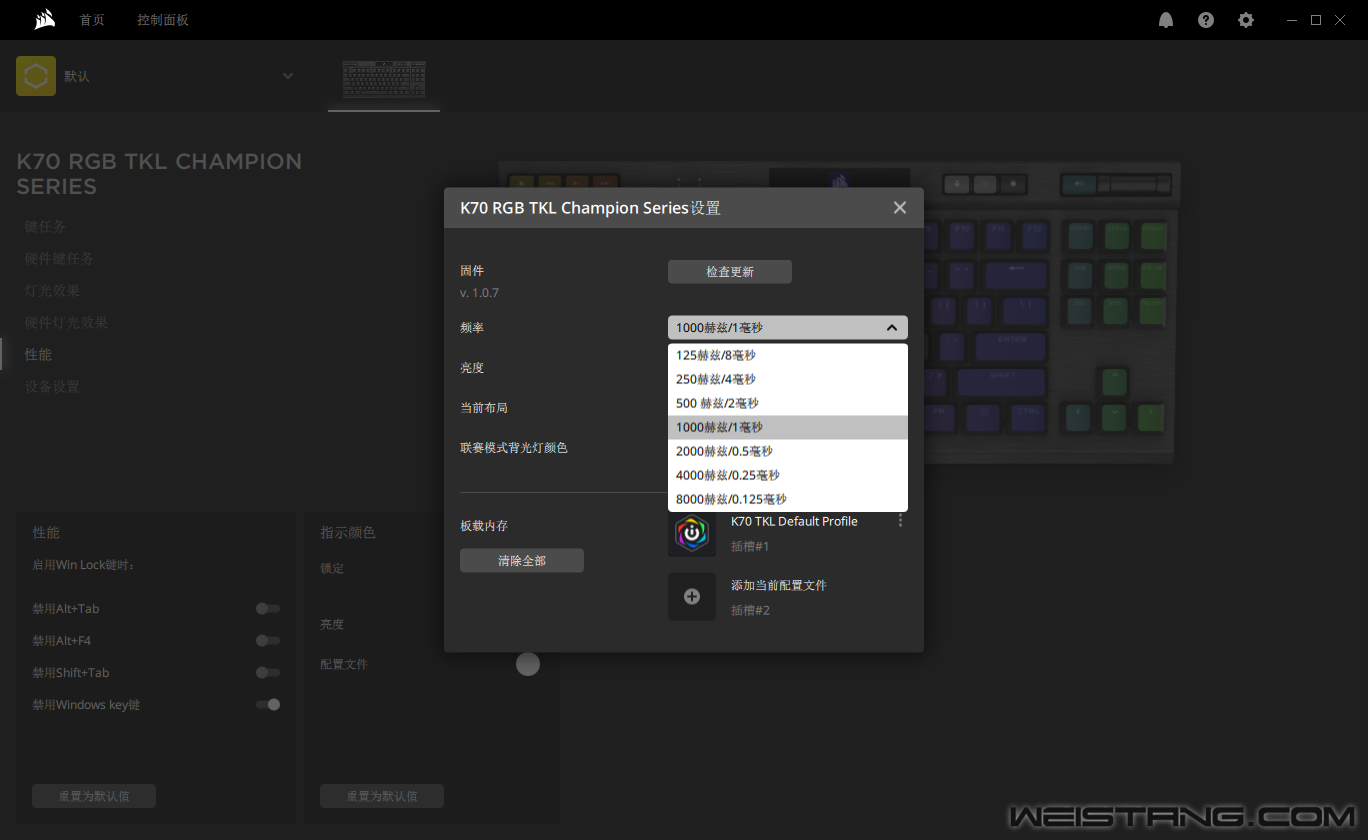The height and width of the screenshot is (840, 1368).
Task: Click the yellow 默认 profile icon
Action: tap(36, 76)
